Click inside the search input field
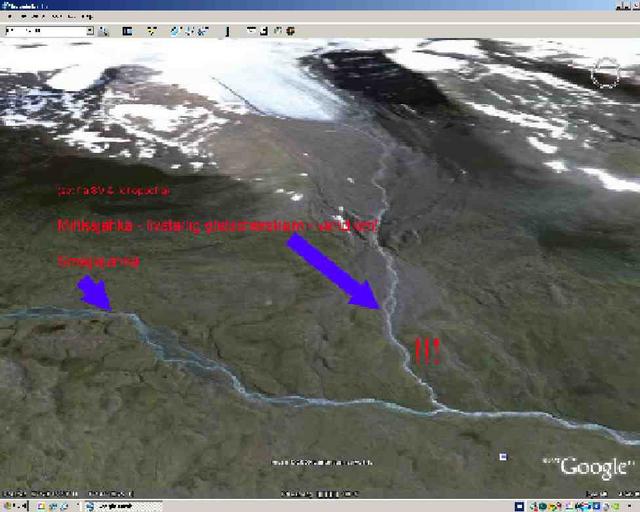640x512 pixels. 45,31
